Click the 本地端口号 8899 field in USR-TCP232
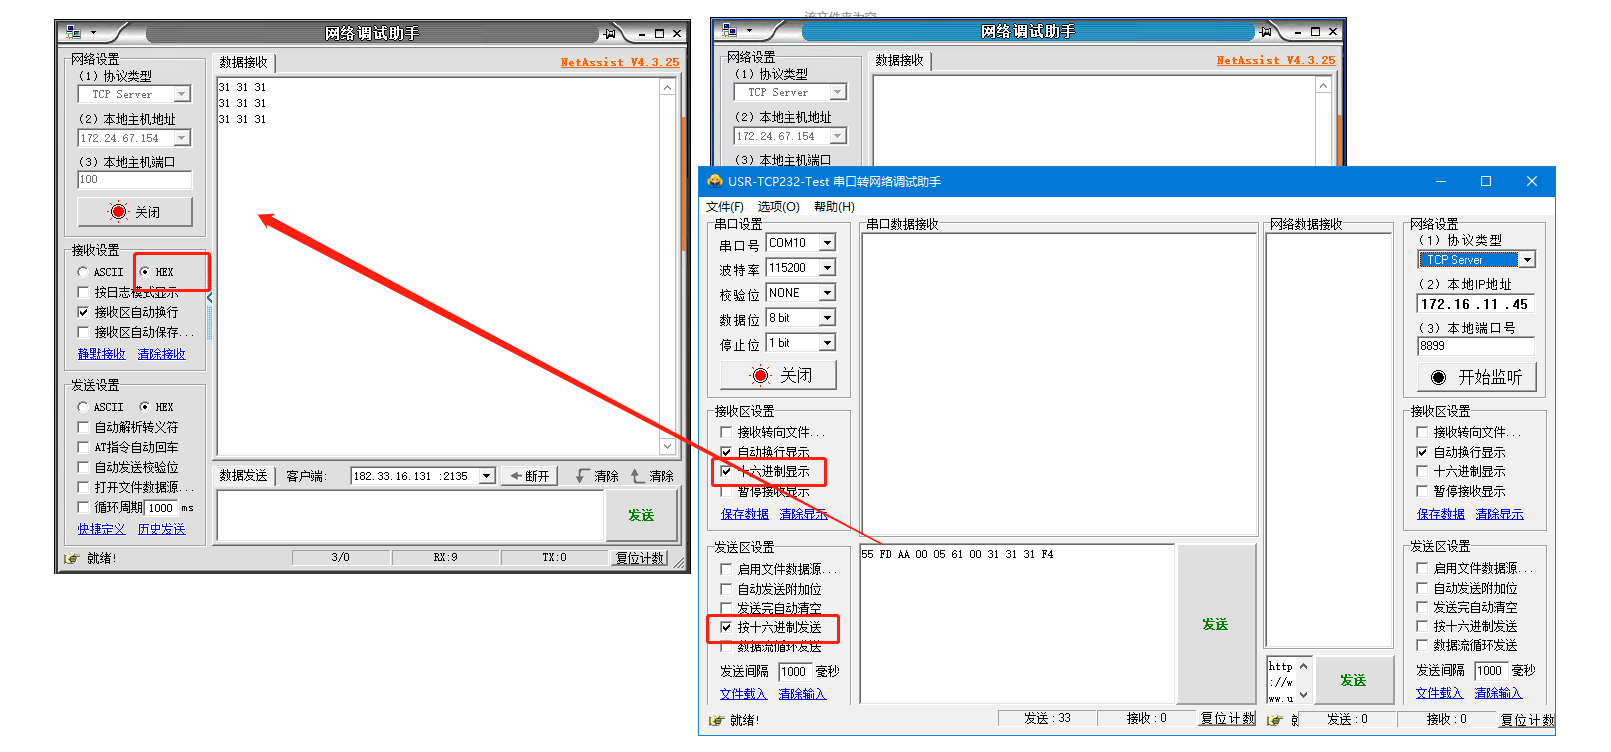 click(x=1476, y=346)
